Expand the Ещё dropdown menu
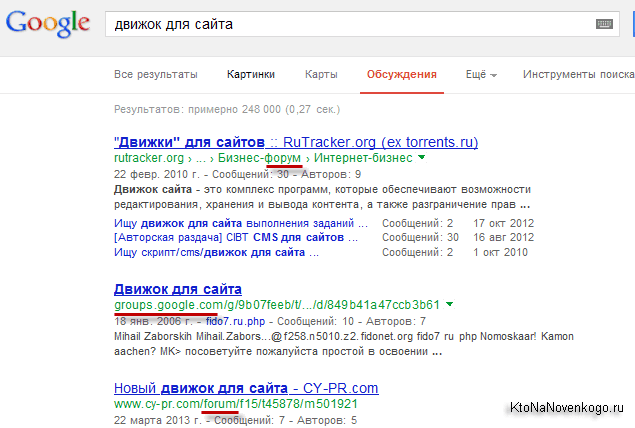635x428 pixels. (x=481, y=75)
